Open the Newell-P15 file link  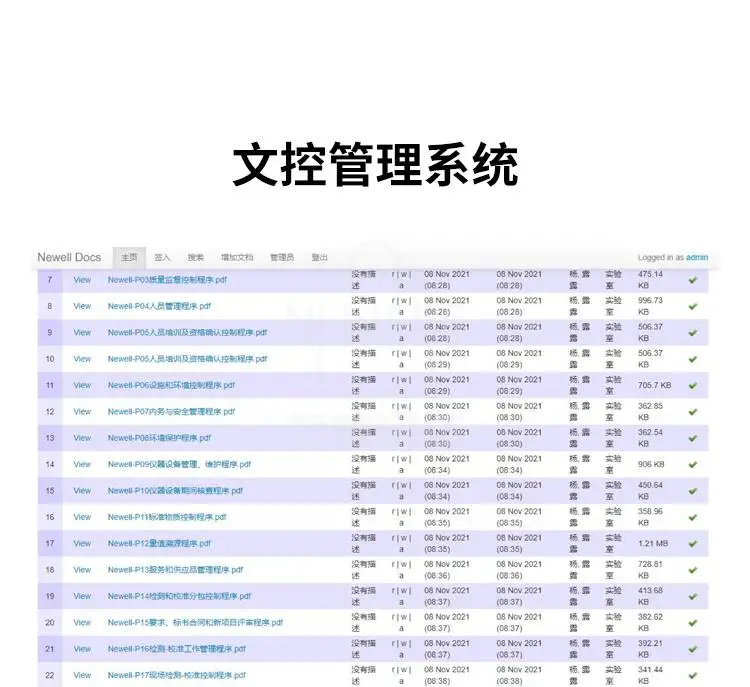196,623
